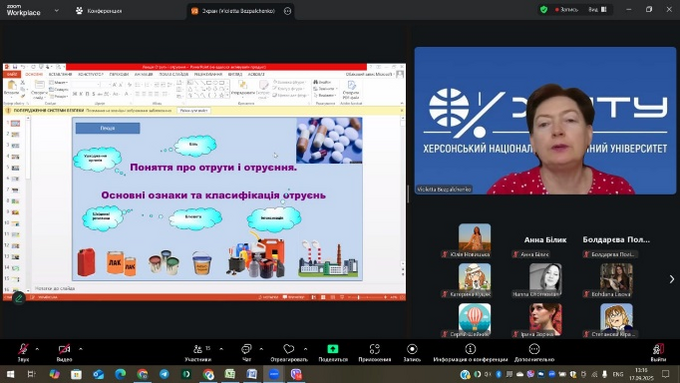The image size is (680, 383).
Task: Open the Participants panel in Zoom
Action: [x=198, y=352]
